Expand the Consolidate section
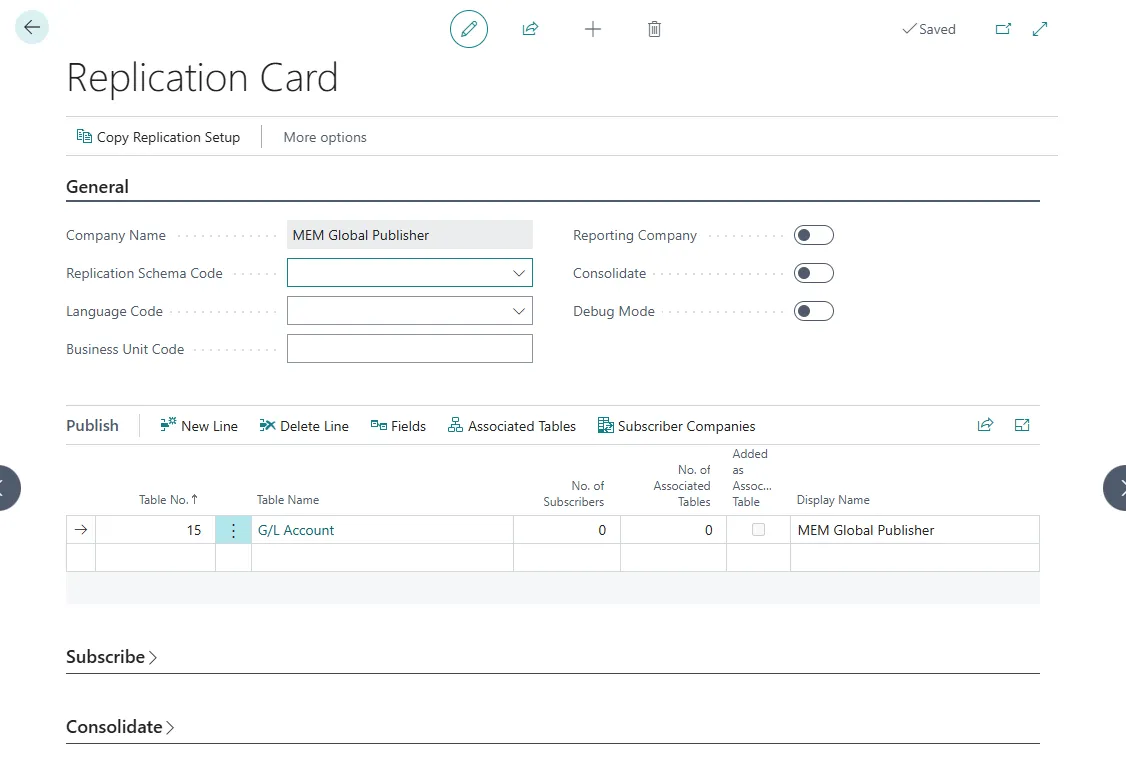Viewport: 1126px width, 759px height. 119,727
